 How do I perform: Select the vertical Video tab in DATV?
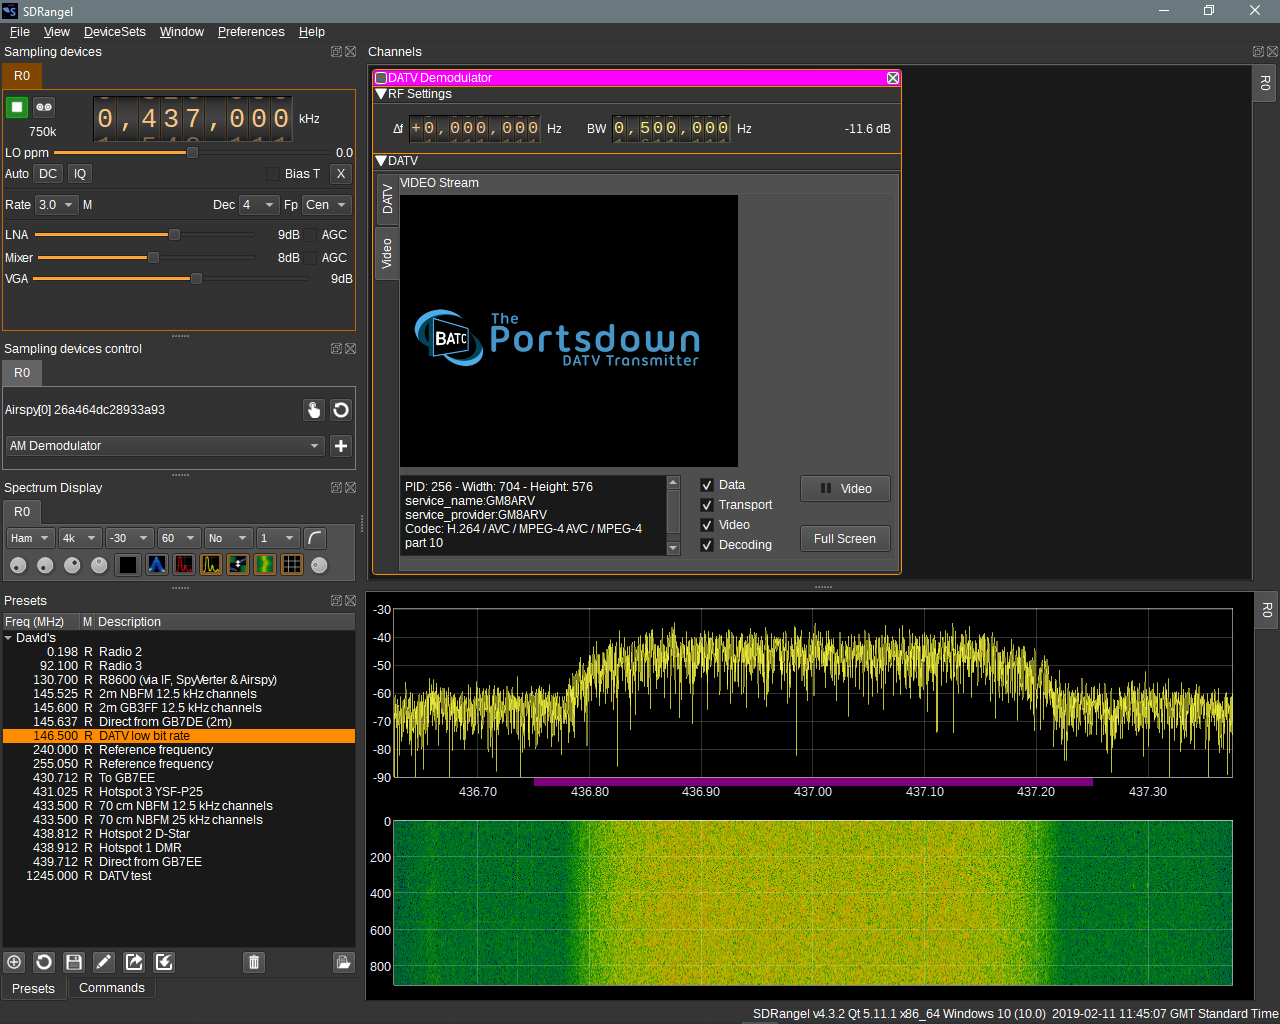387,254
